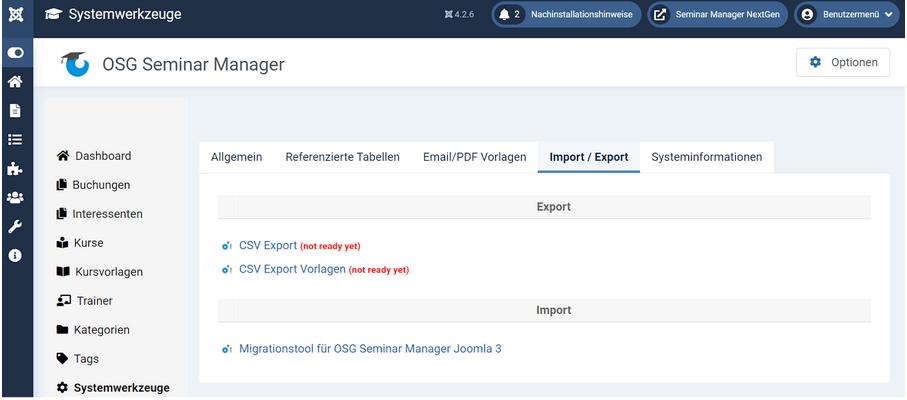The height and width of the screenshot is (400, 907).
Task: Expand the Benutzermenü dropdown
Action: [848, 15]
